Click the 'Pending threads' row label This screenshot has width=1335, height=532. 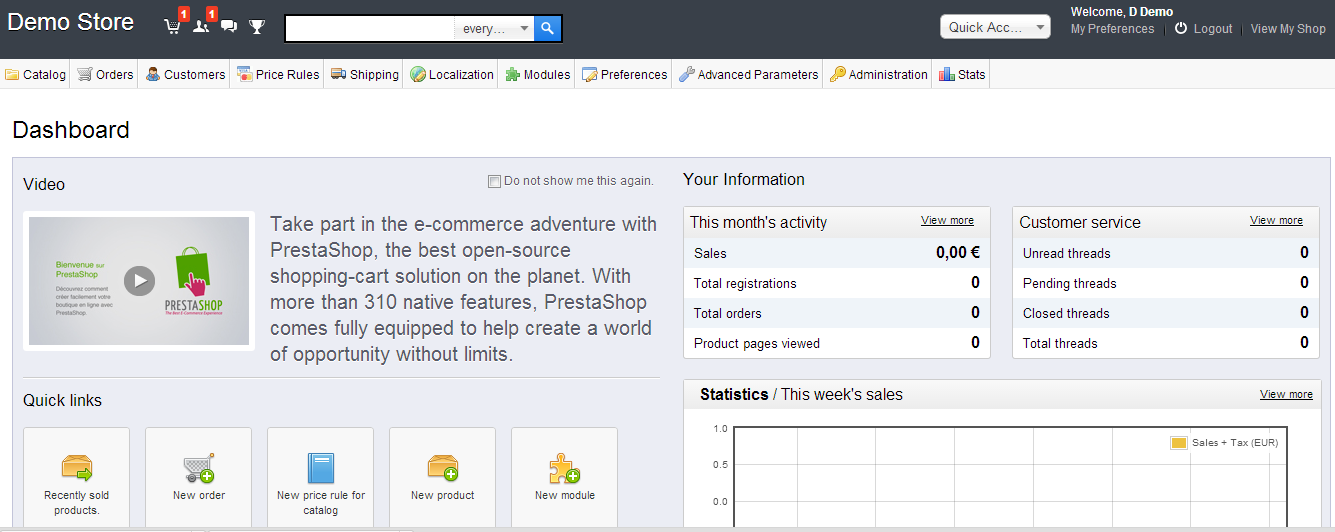coord(1069,283)
